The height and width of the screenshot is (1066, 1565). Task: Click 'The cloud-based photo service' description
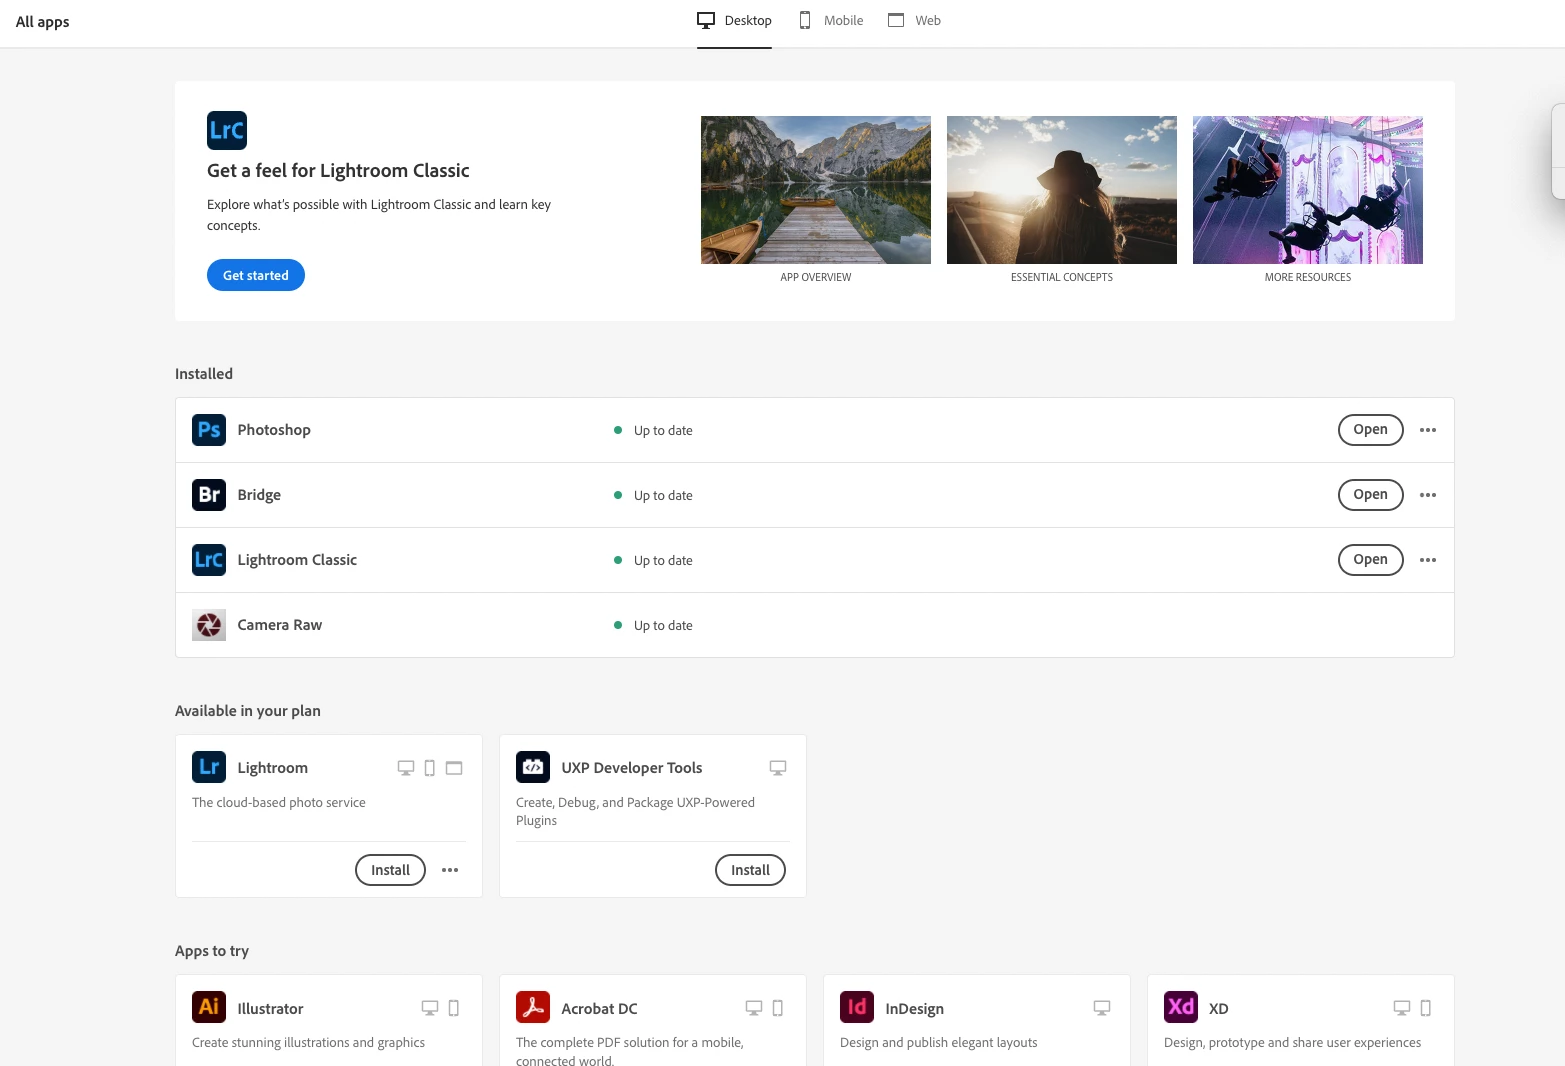click(279, 802)
